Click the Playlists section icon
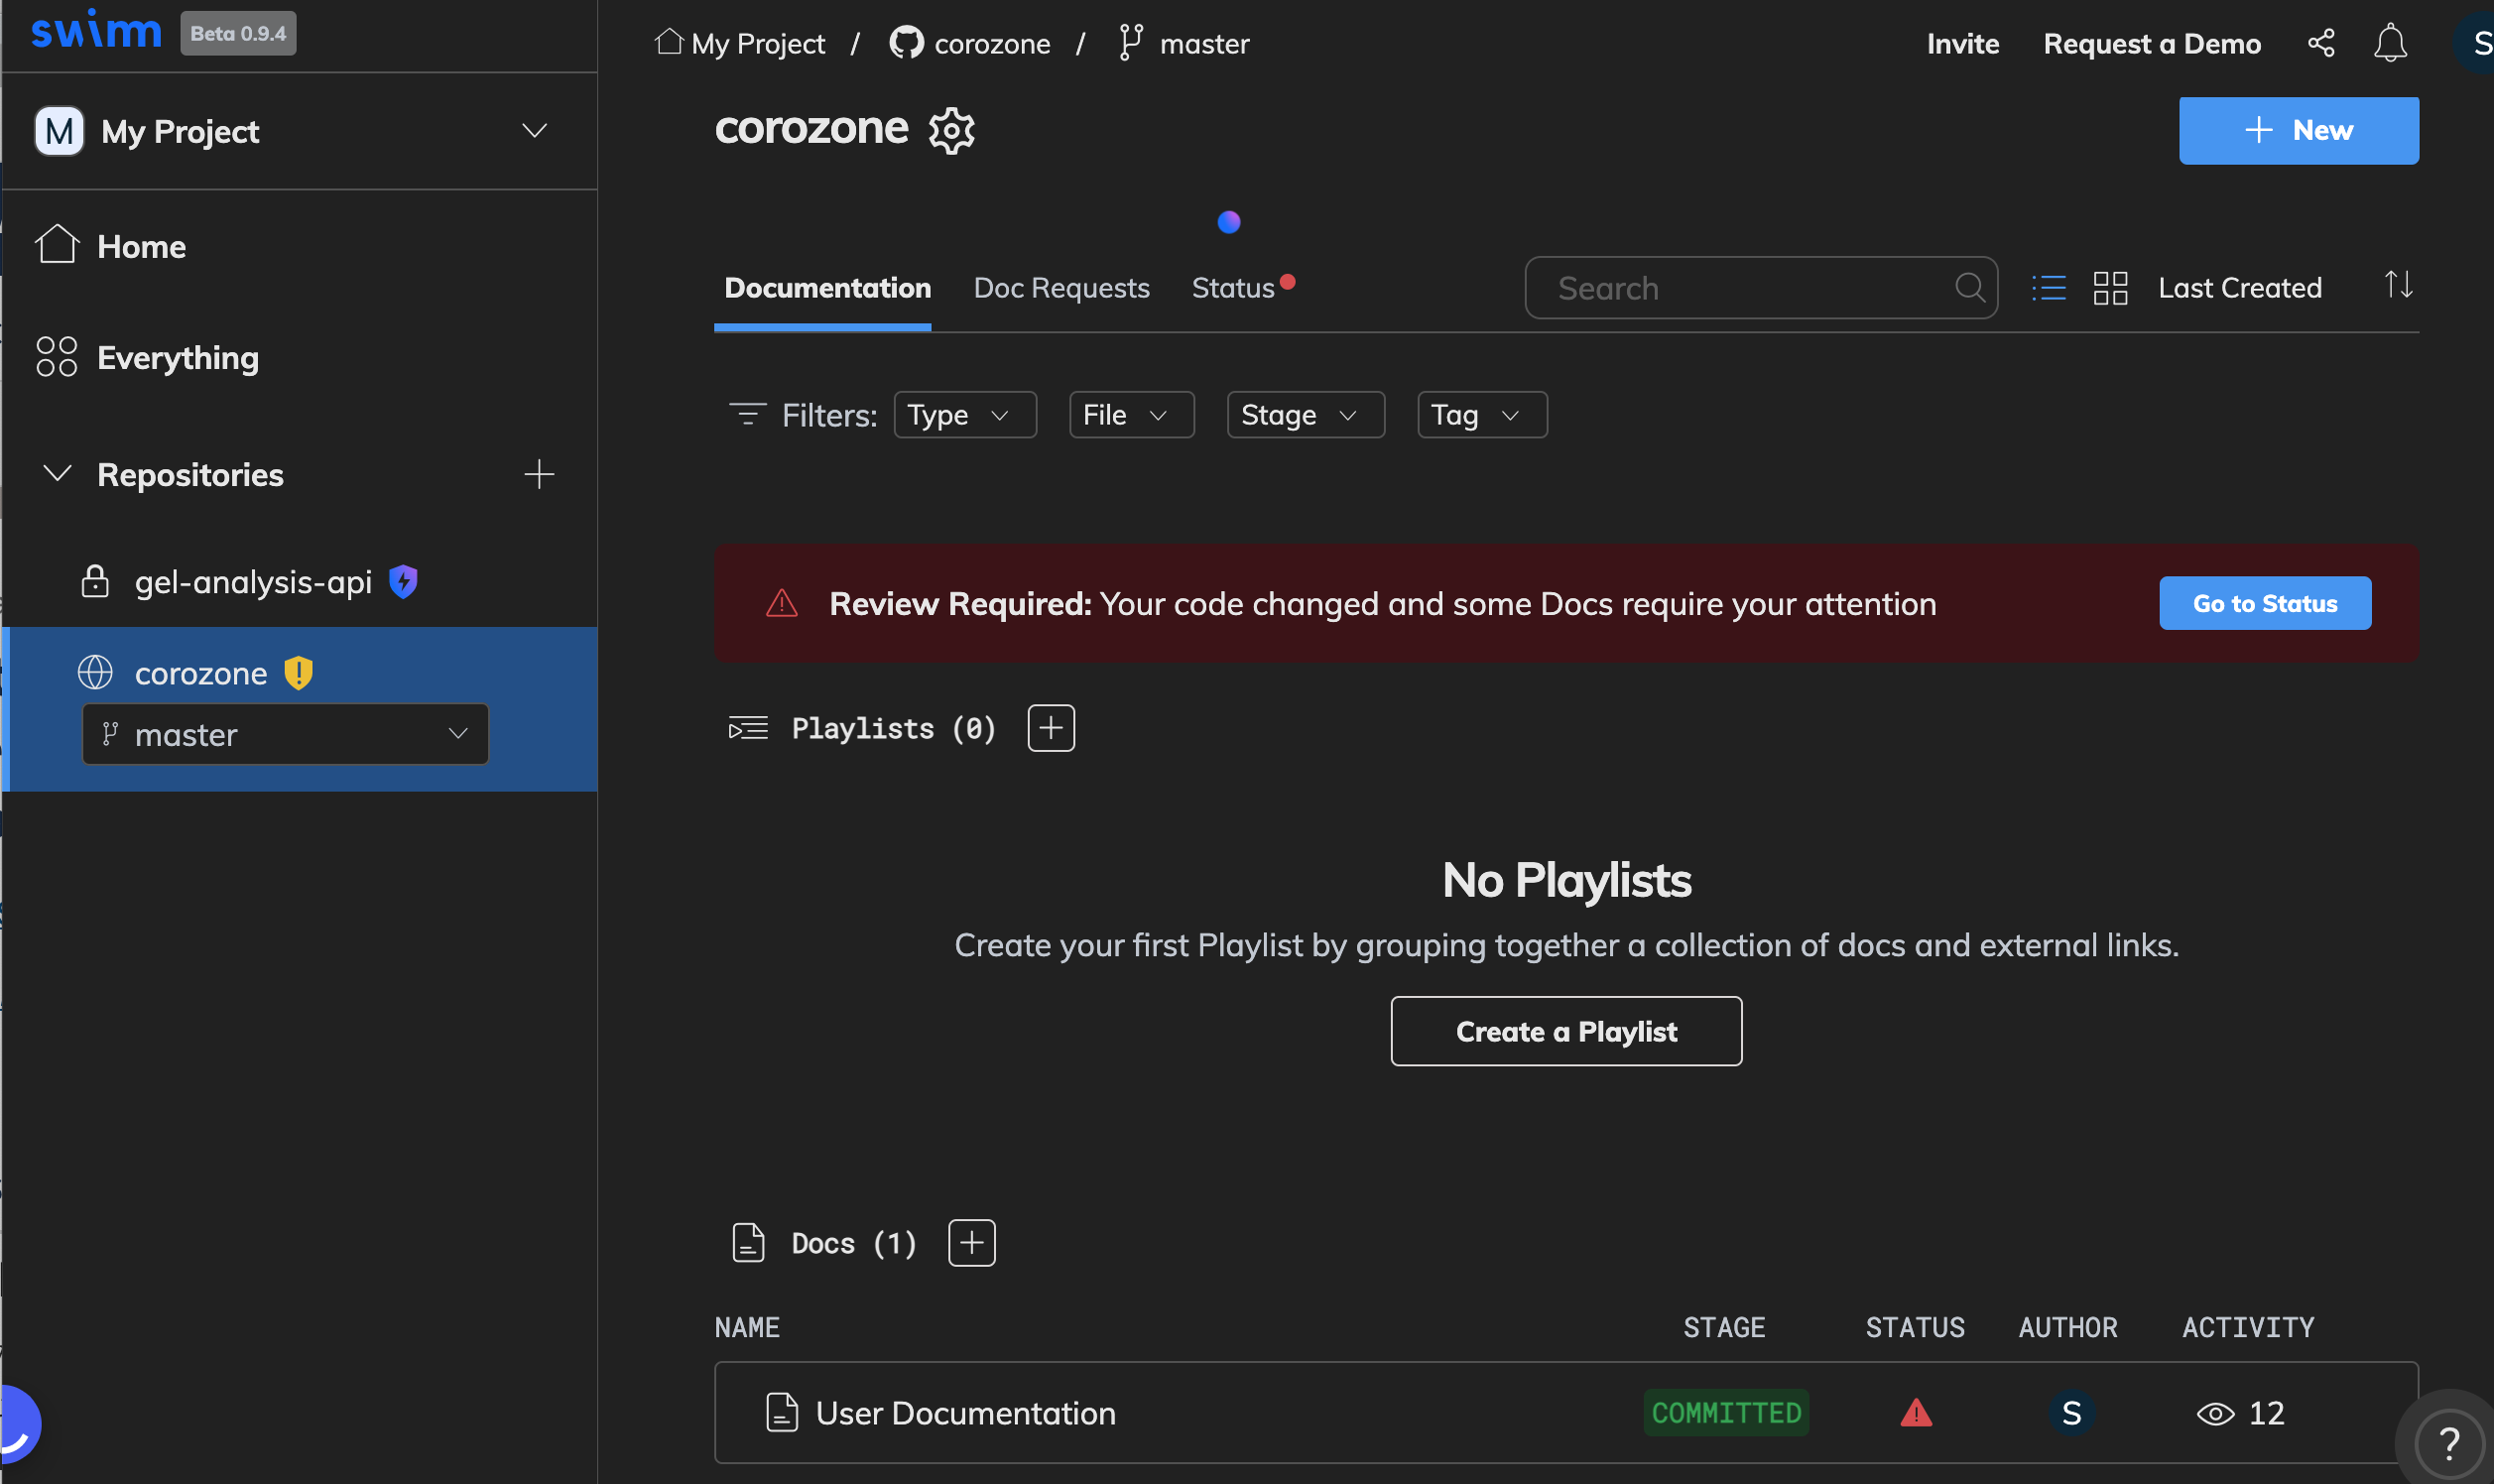 748,728
